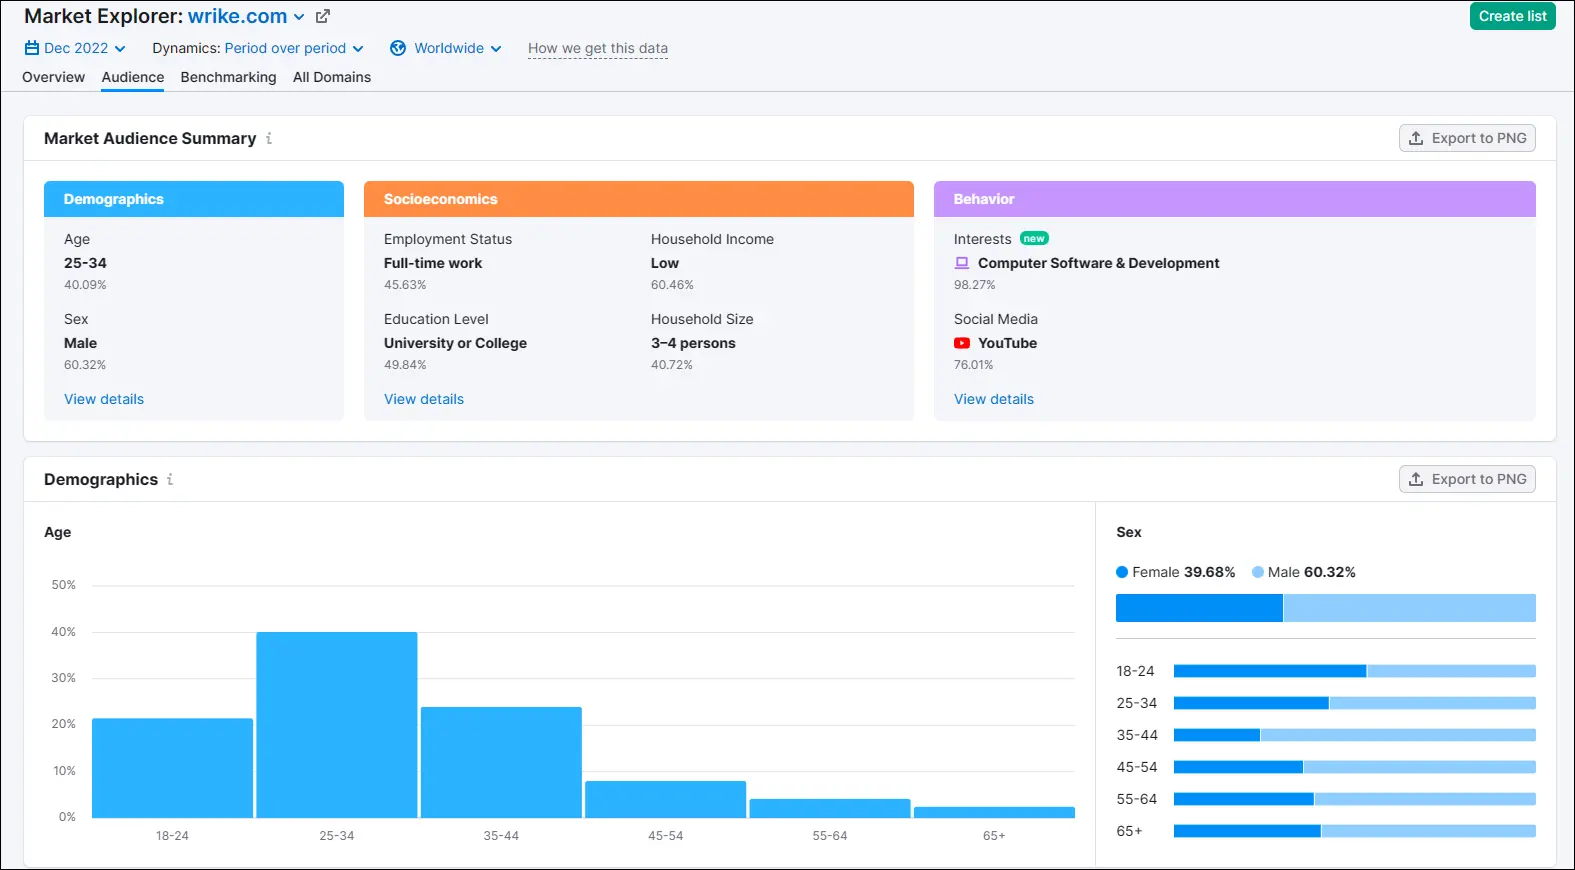The height and width of the screenshot is (870, 1575).
Task: Expand the wrike.com domain dropdown
Action: point(247,17)
